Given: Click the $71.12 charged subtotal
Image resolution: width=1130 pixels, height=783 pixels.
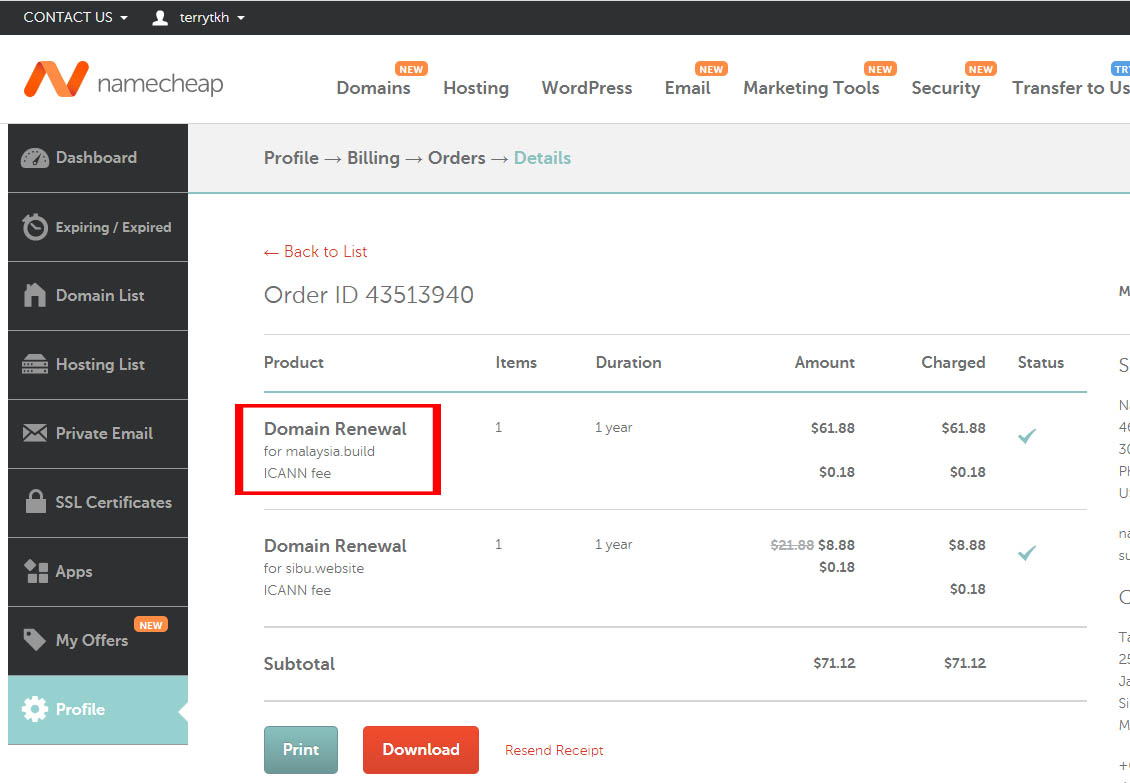Looking at the screenshot, I should pos(964,663).
